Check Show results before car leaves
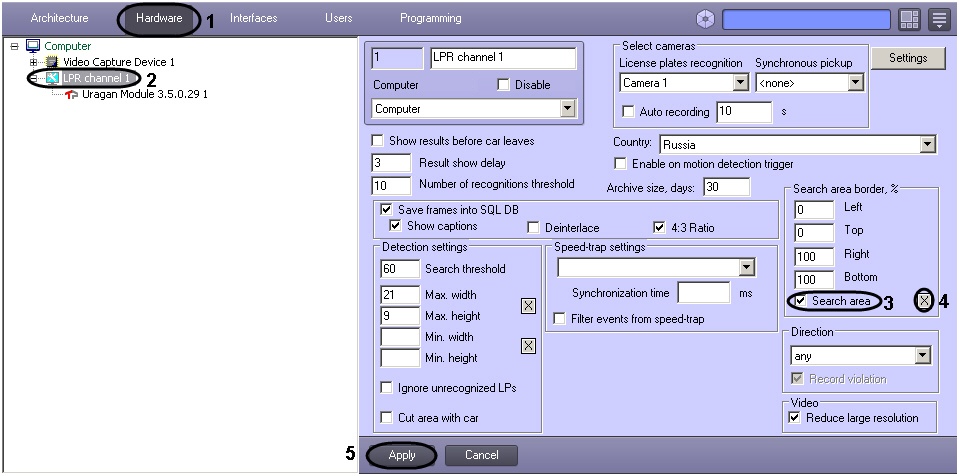The width and height of the screenshot is (959, 476). point(377,141)
